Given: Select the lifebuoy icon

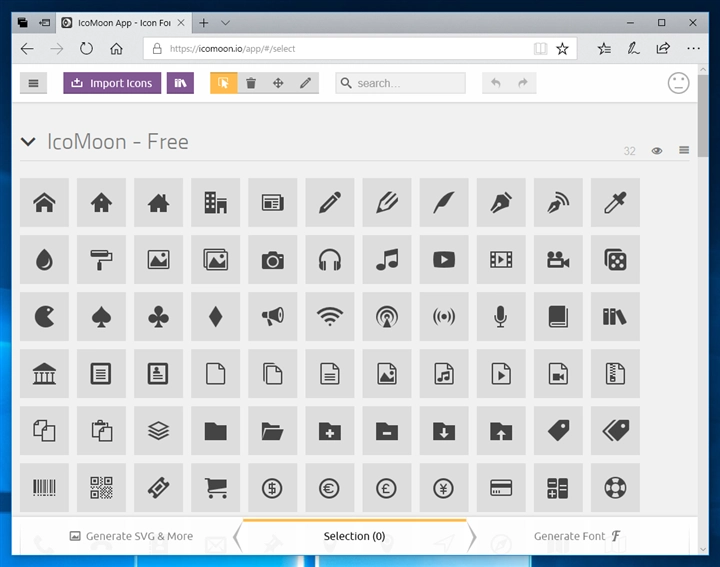Looking at the screenshot, I should pyautogui.click(x=615, y=488).
